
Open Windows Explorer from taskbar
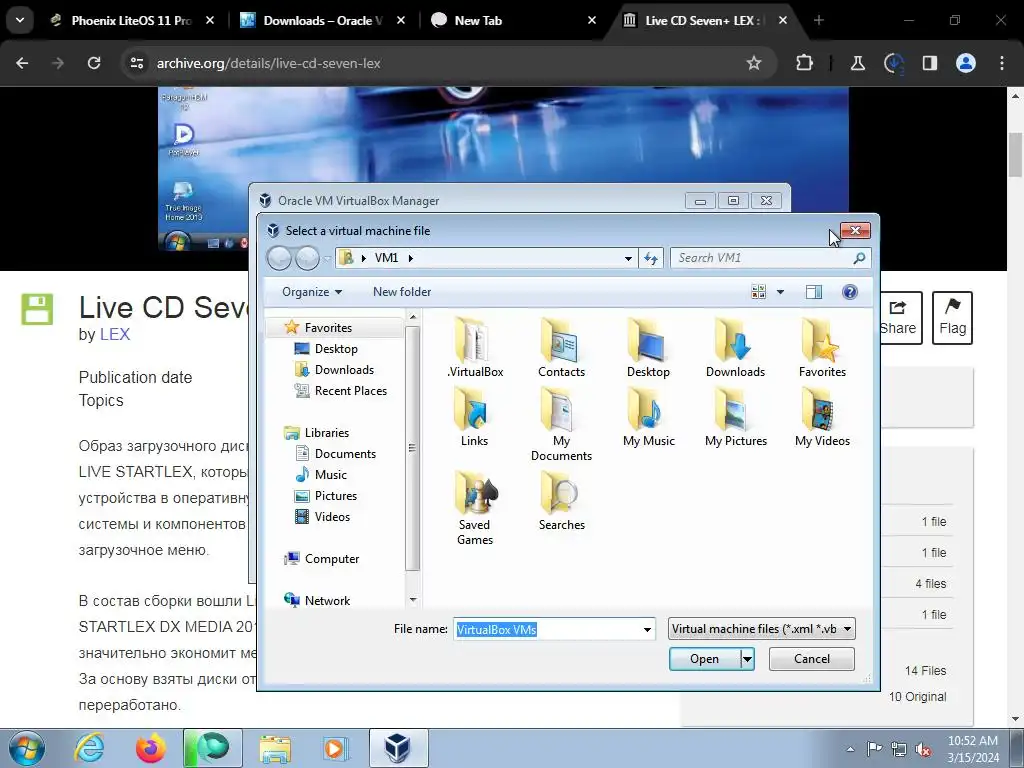click(275, 748)
